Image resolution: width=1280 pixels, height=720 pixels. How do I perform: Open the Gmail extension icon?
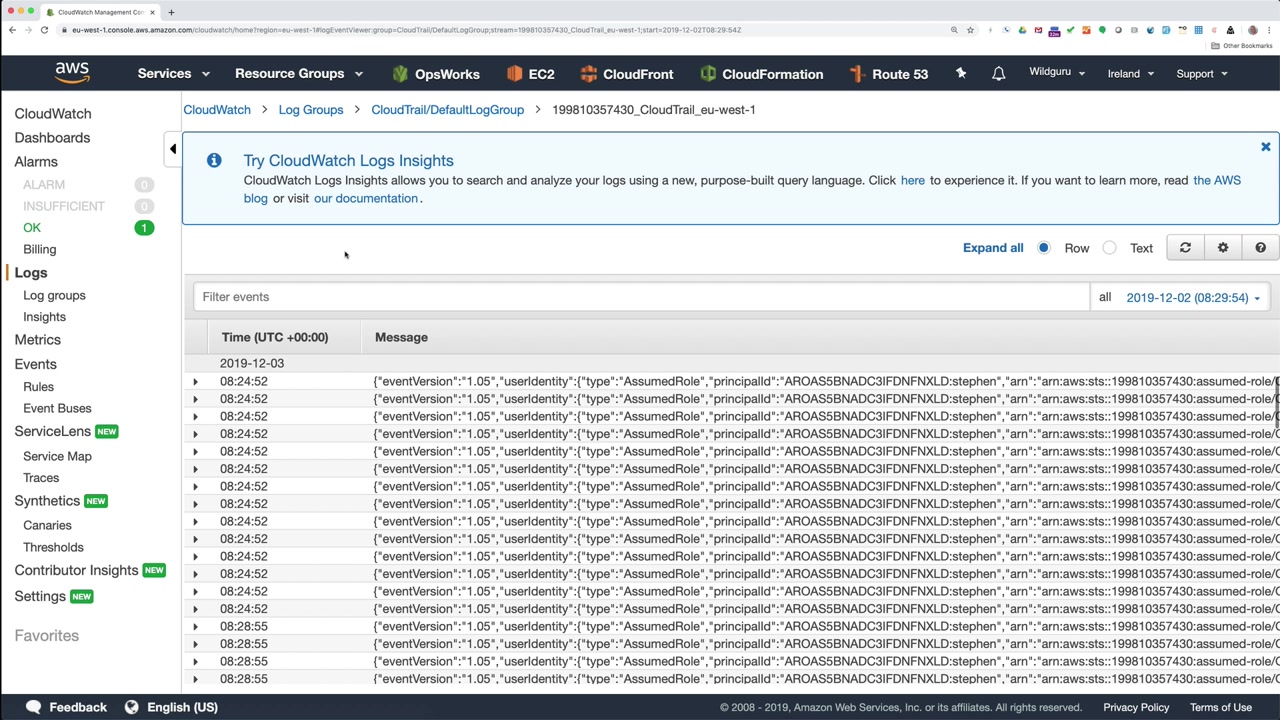1038,30
